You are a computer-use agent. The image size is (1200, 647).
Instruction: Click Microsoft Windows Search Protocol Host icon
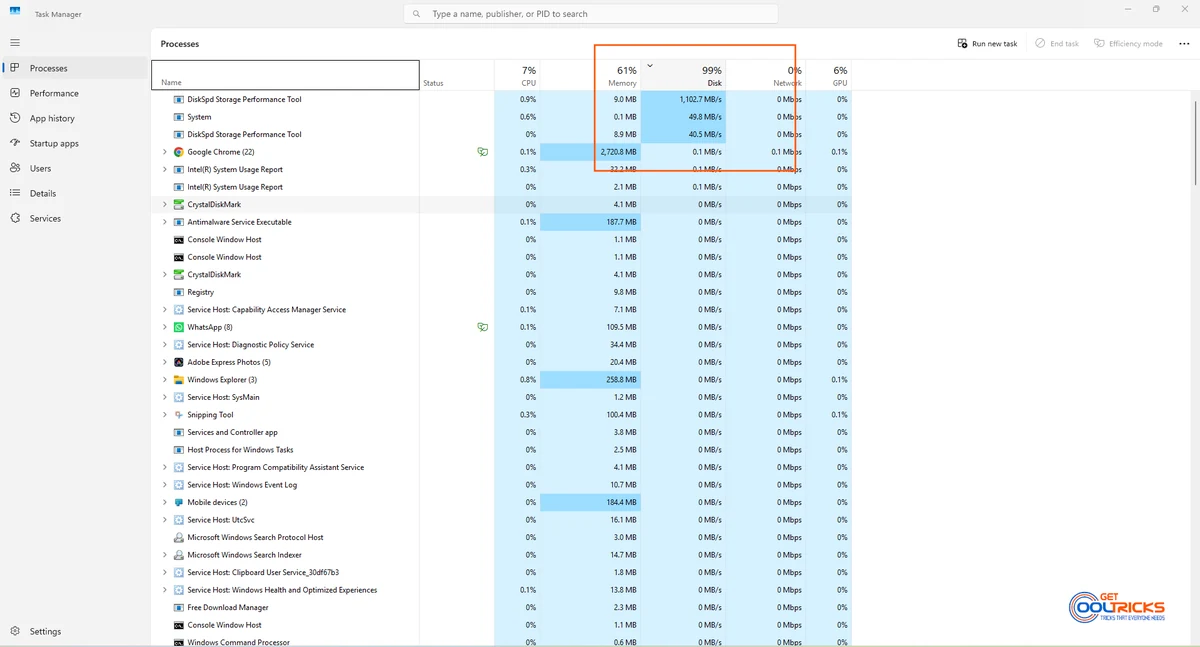pyautogui.click(x=179, y=537)
